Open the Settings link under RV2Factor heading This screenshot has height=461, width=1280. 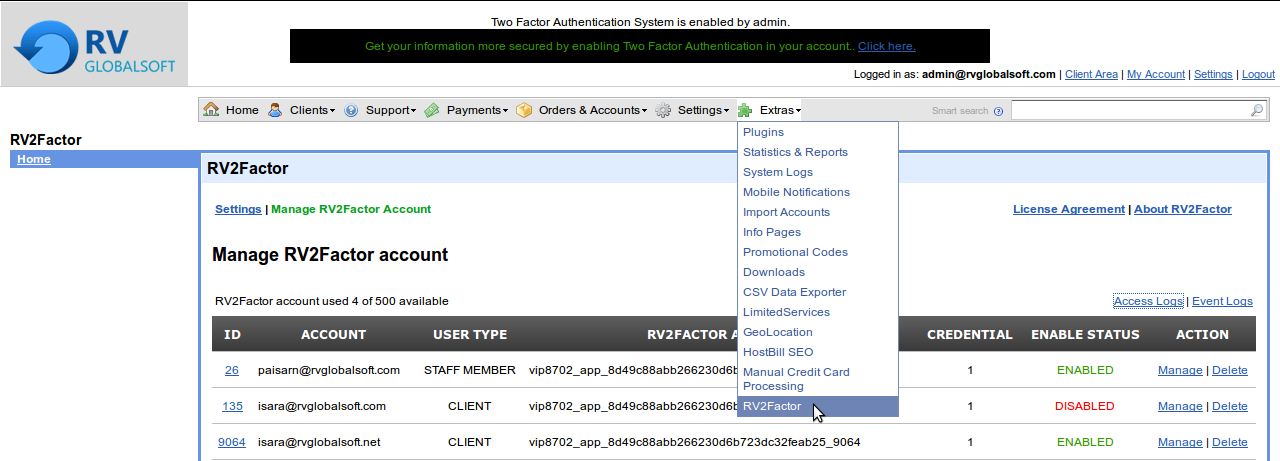[x=238, y=209]
